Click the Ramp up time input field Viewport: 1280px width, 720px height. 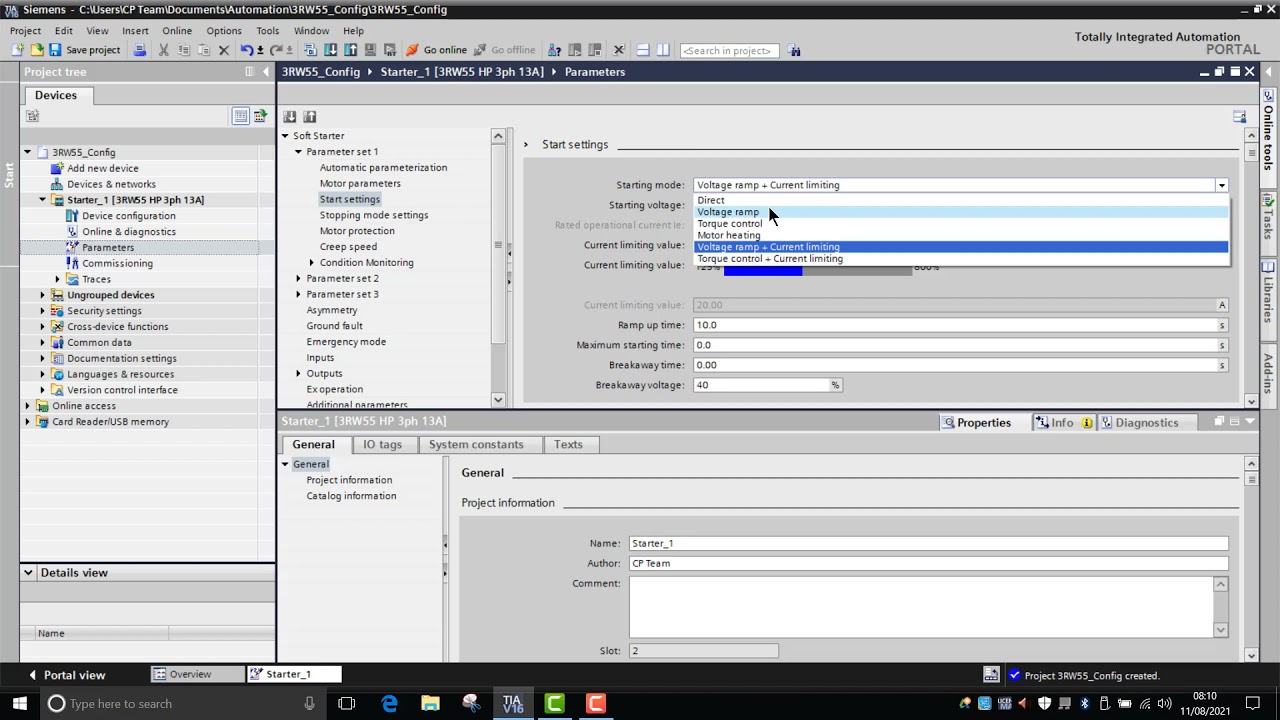[955, 325]
